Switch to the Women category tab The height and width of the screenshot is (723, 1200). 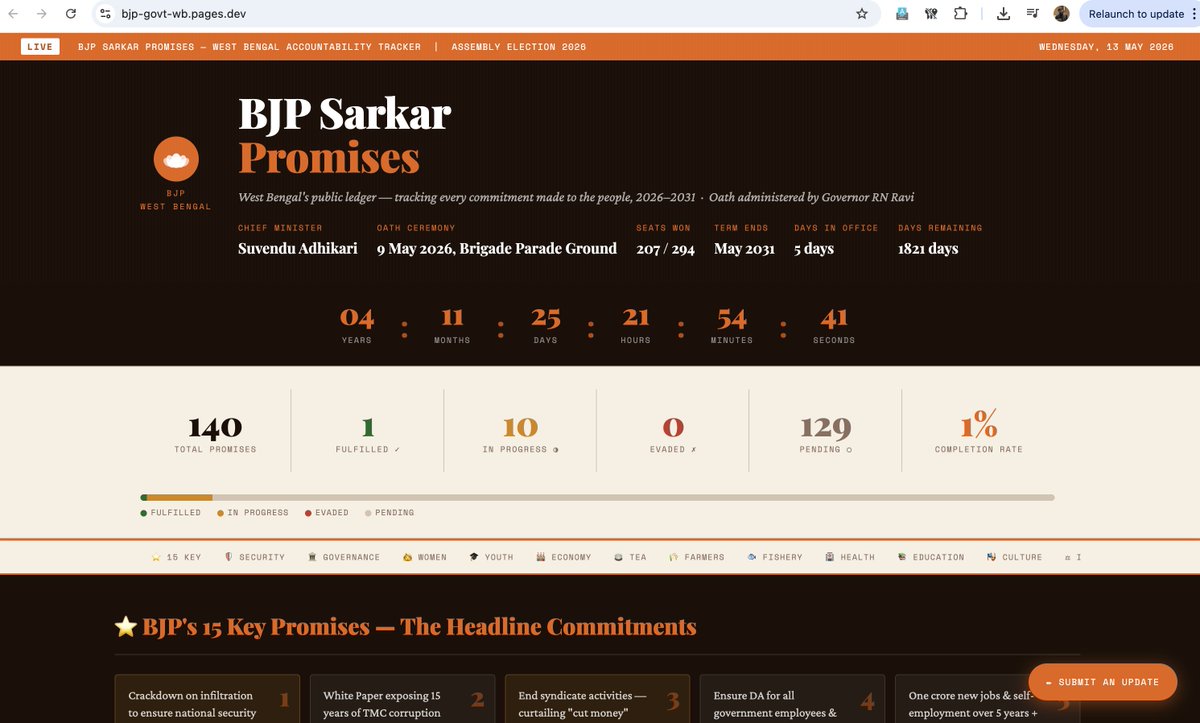point(425,557)
